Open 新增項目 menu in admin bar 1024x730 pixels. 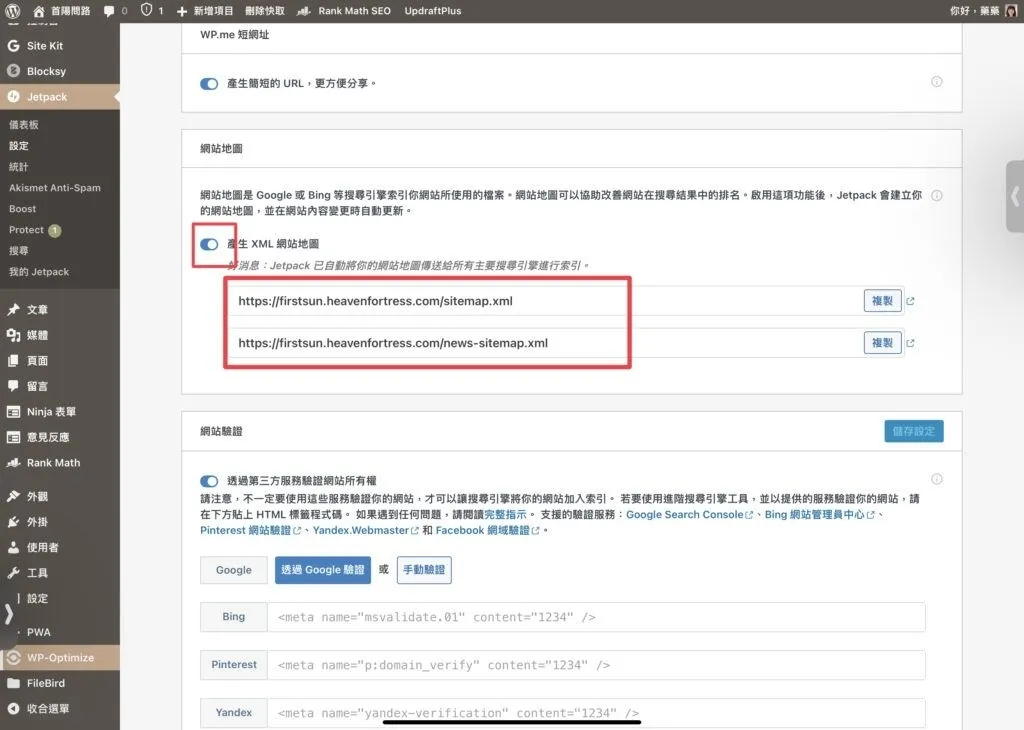coord(205,10)
